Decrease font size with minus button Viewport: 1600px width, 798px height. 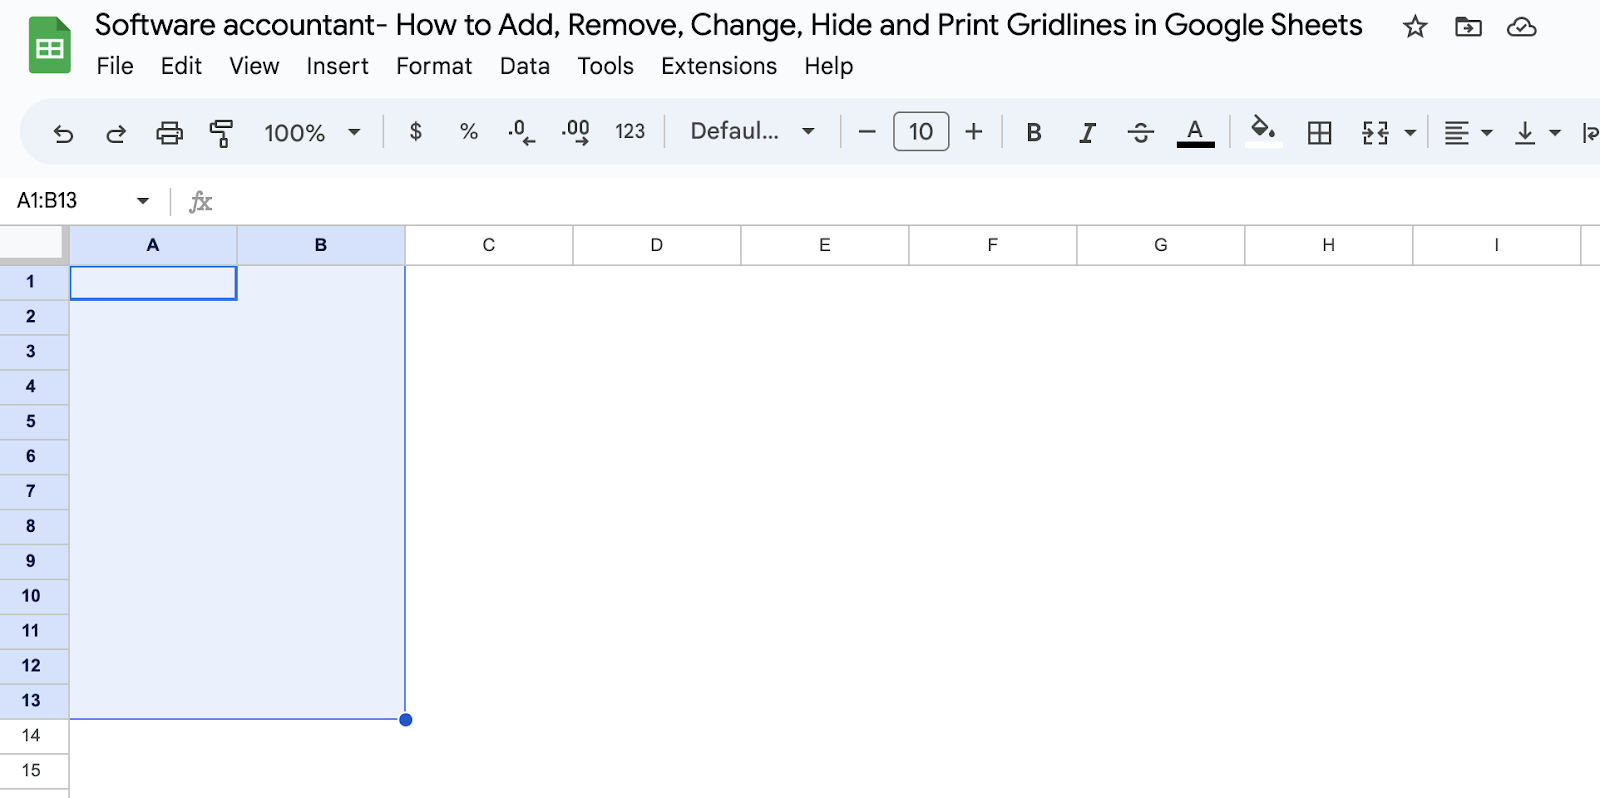point(867,132)
